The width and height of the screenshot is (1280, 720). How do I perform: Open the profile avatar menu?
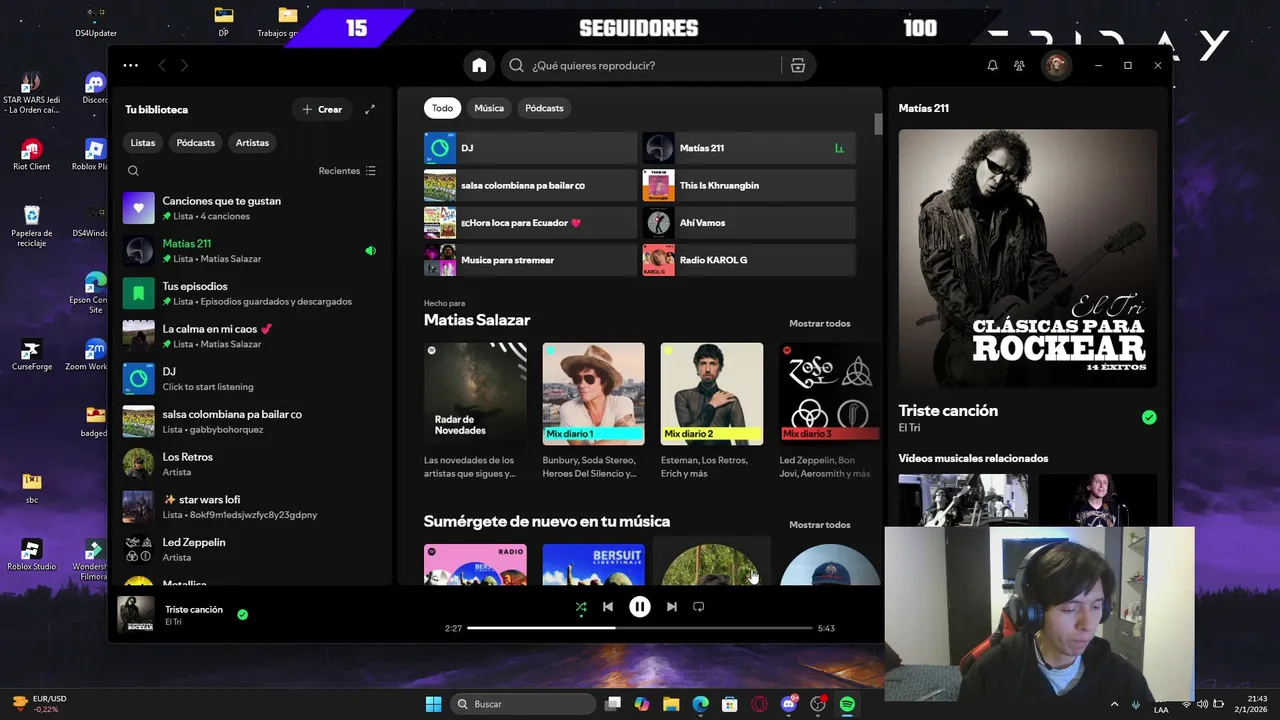pyautogui.click(x=1056, y=65)
